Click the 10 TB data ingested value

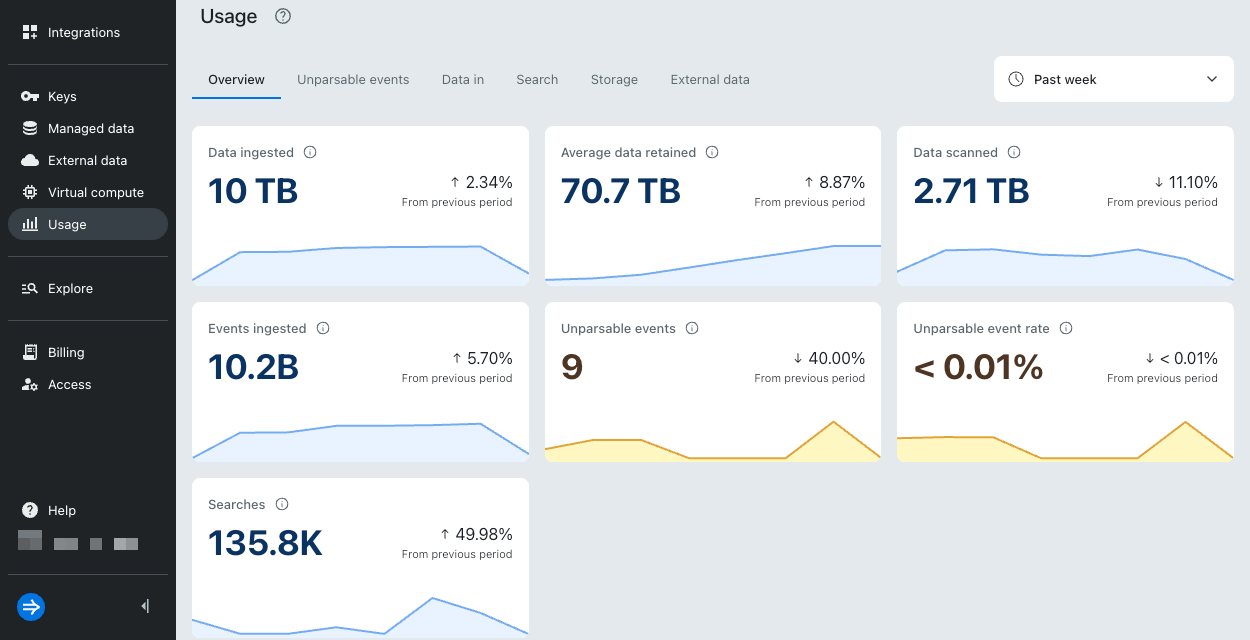[253, 190]
